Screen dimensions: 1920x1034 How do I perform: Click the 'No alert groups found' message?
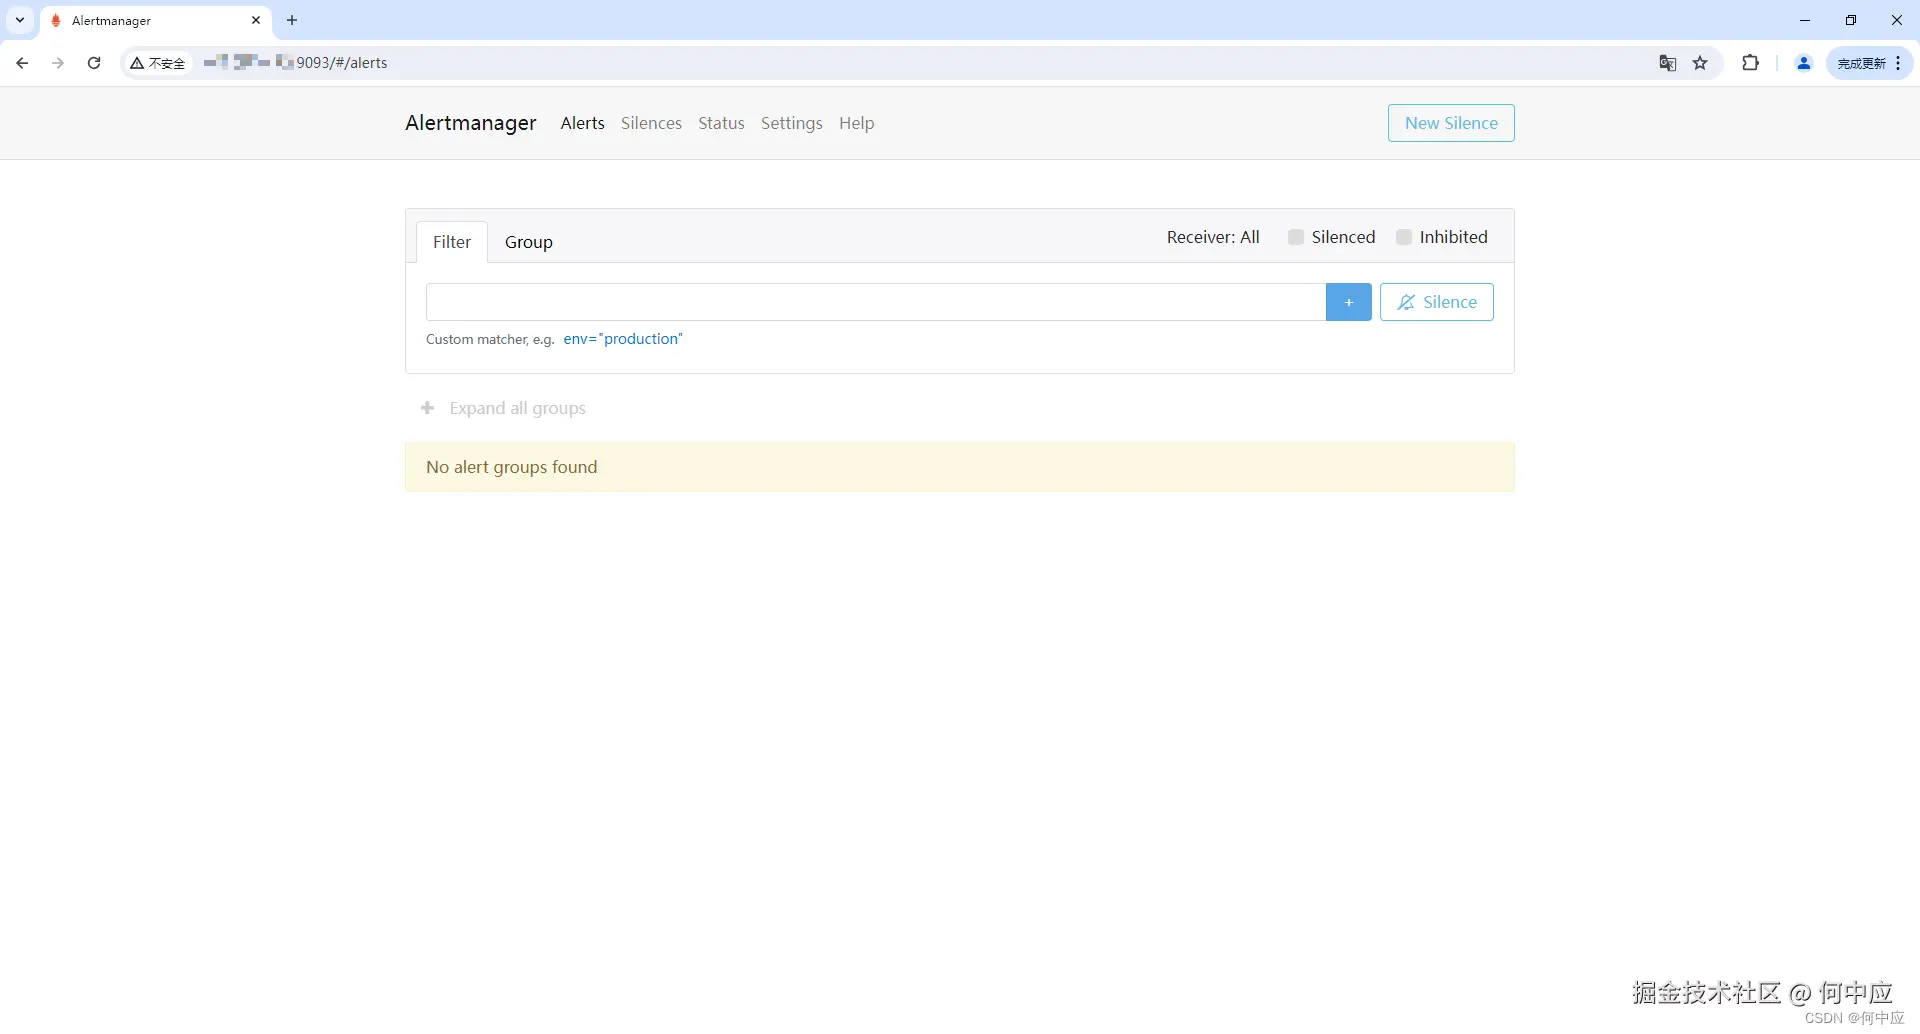click(512, 467)
